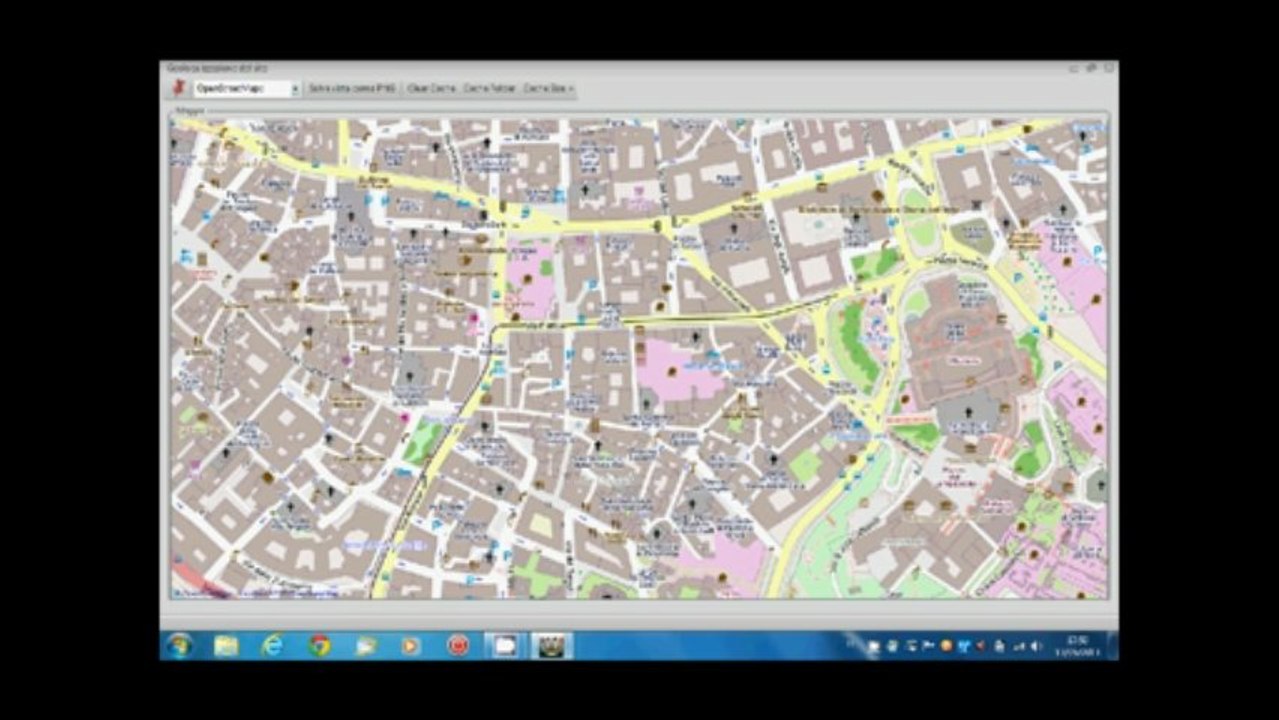The height and width of the screenshot is (720, 1279).
Task: Click the 'Salva vista come PNG' button
Action: coord(351,89)
